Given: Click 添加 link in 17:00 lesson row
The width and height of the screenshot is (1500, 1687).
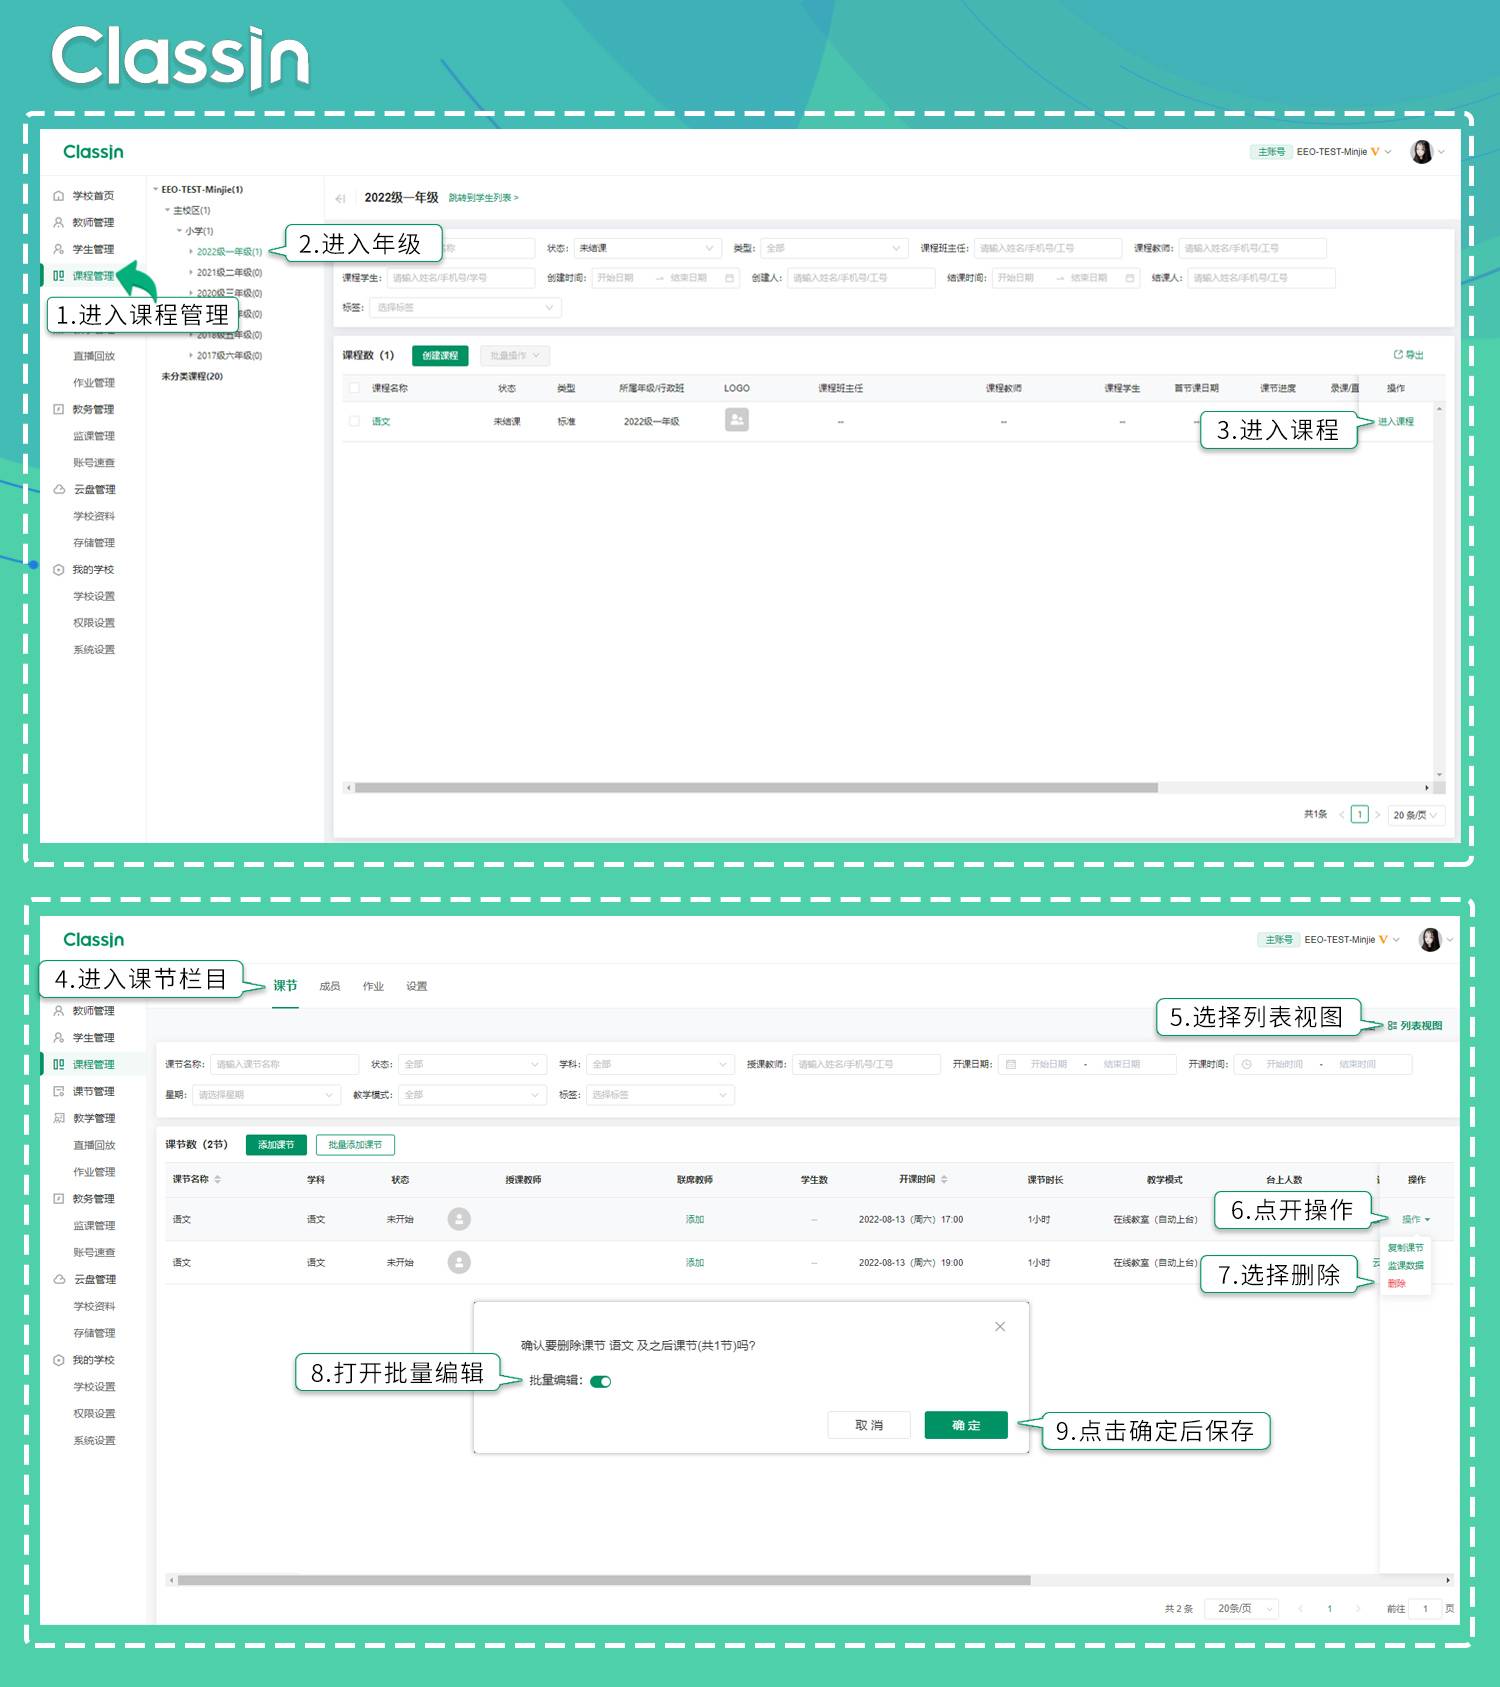Looking at the screenshot, I should coord(695,1220).
